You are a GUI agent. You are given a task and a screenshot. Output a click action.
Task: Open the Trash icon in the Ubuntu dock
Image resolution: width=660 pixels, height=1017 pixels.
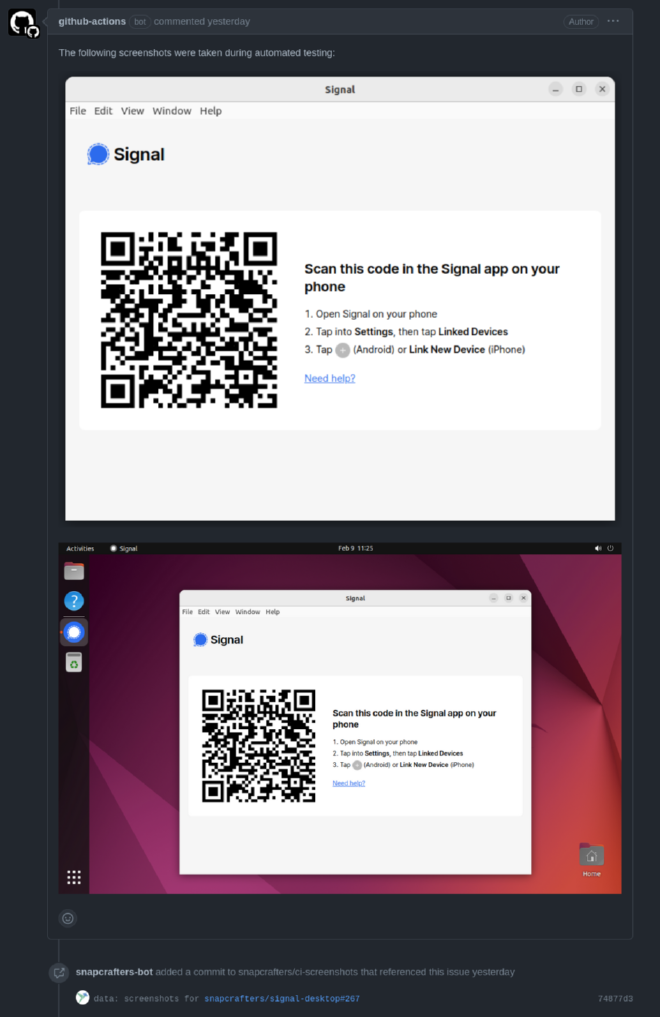(74, 662)
